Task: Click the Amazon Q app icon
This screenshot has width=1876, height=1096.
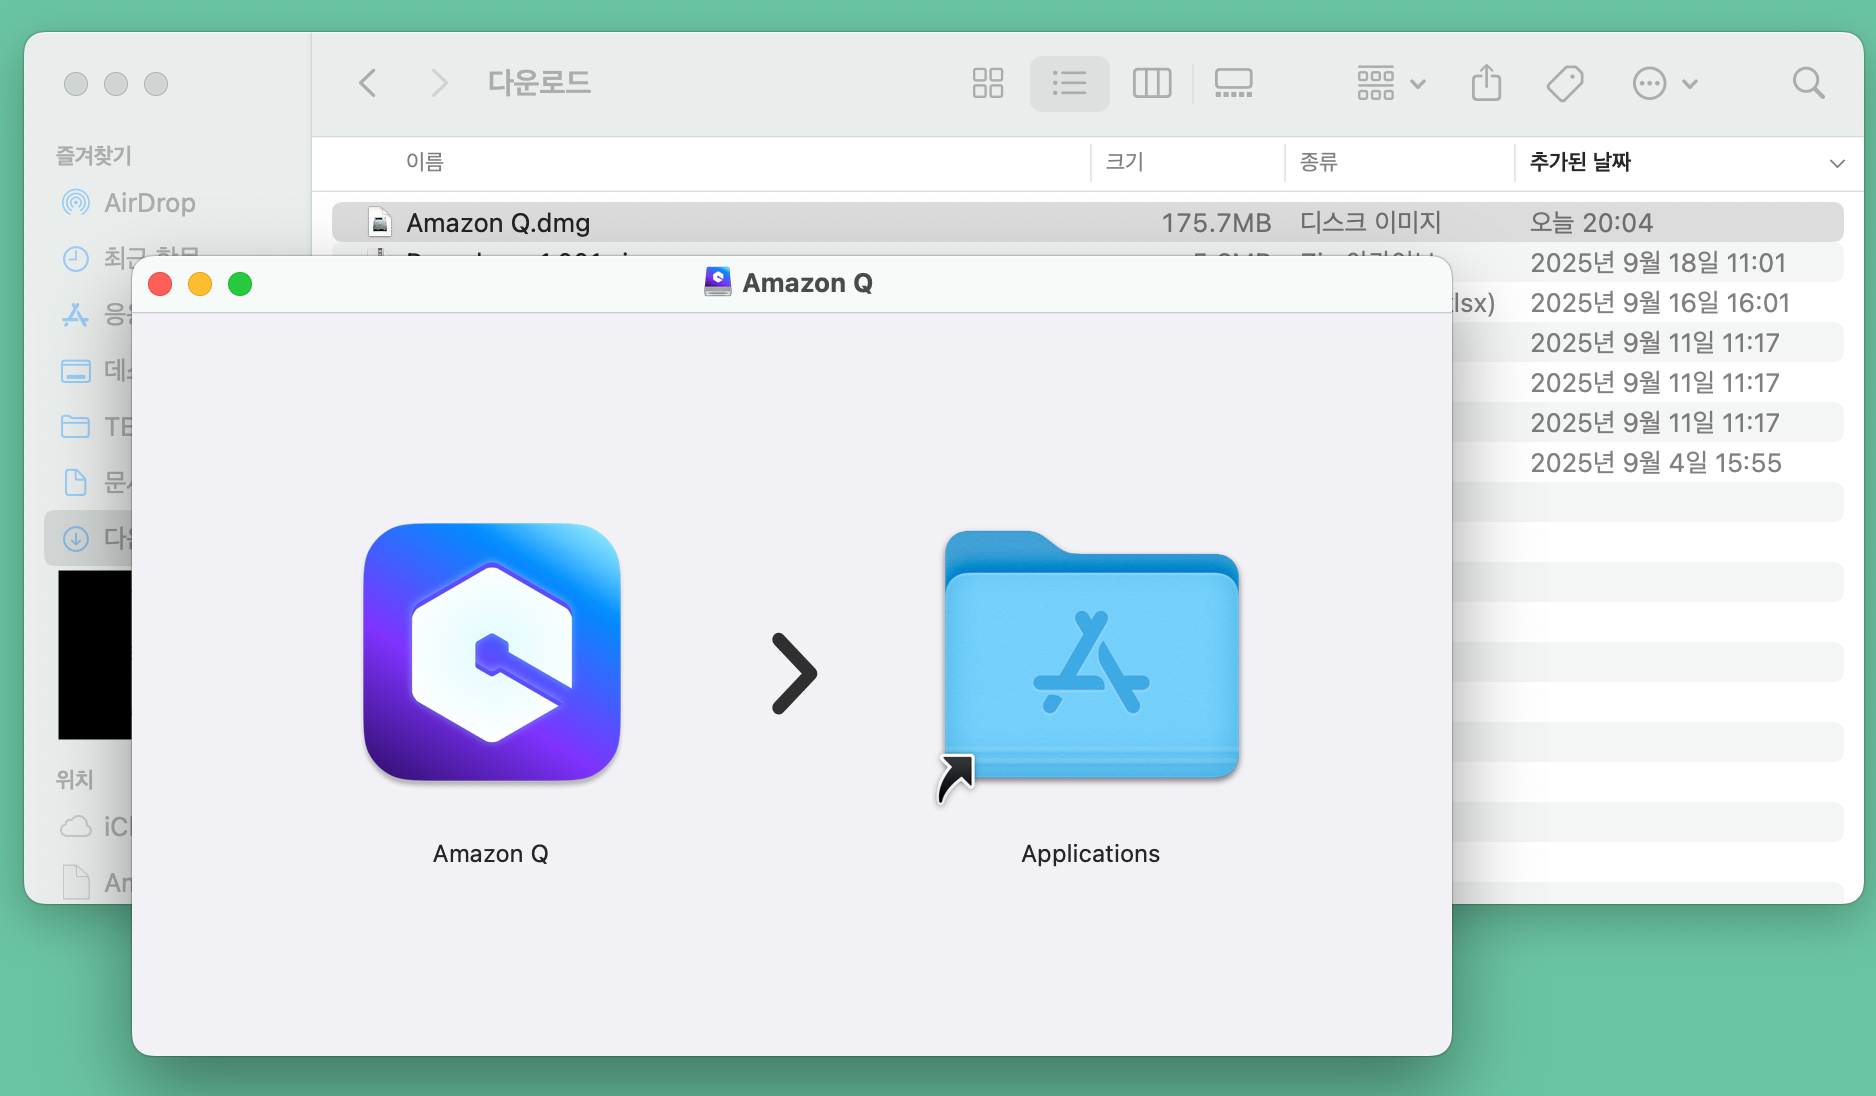Action: click(492, 652)
